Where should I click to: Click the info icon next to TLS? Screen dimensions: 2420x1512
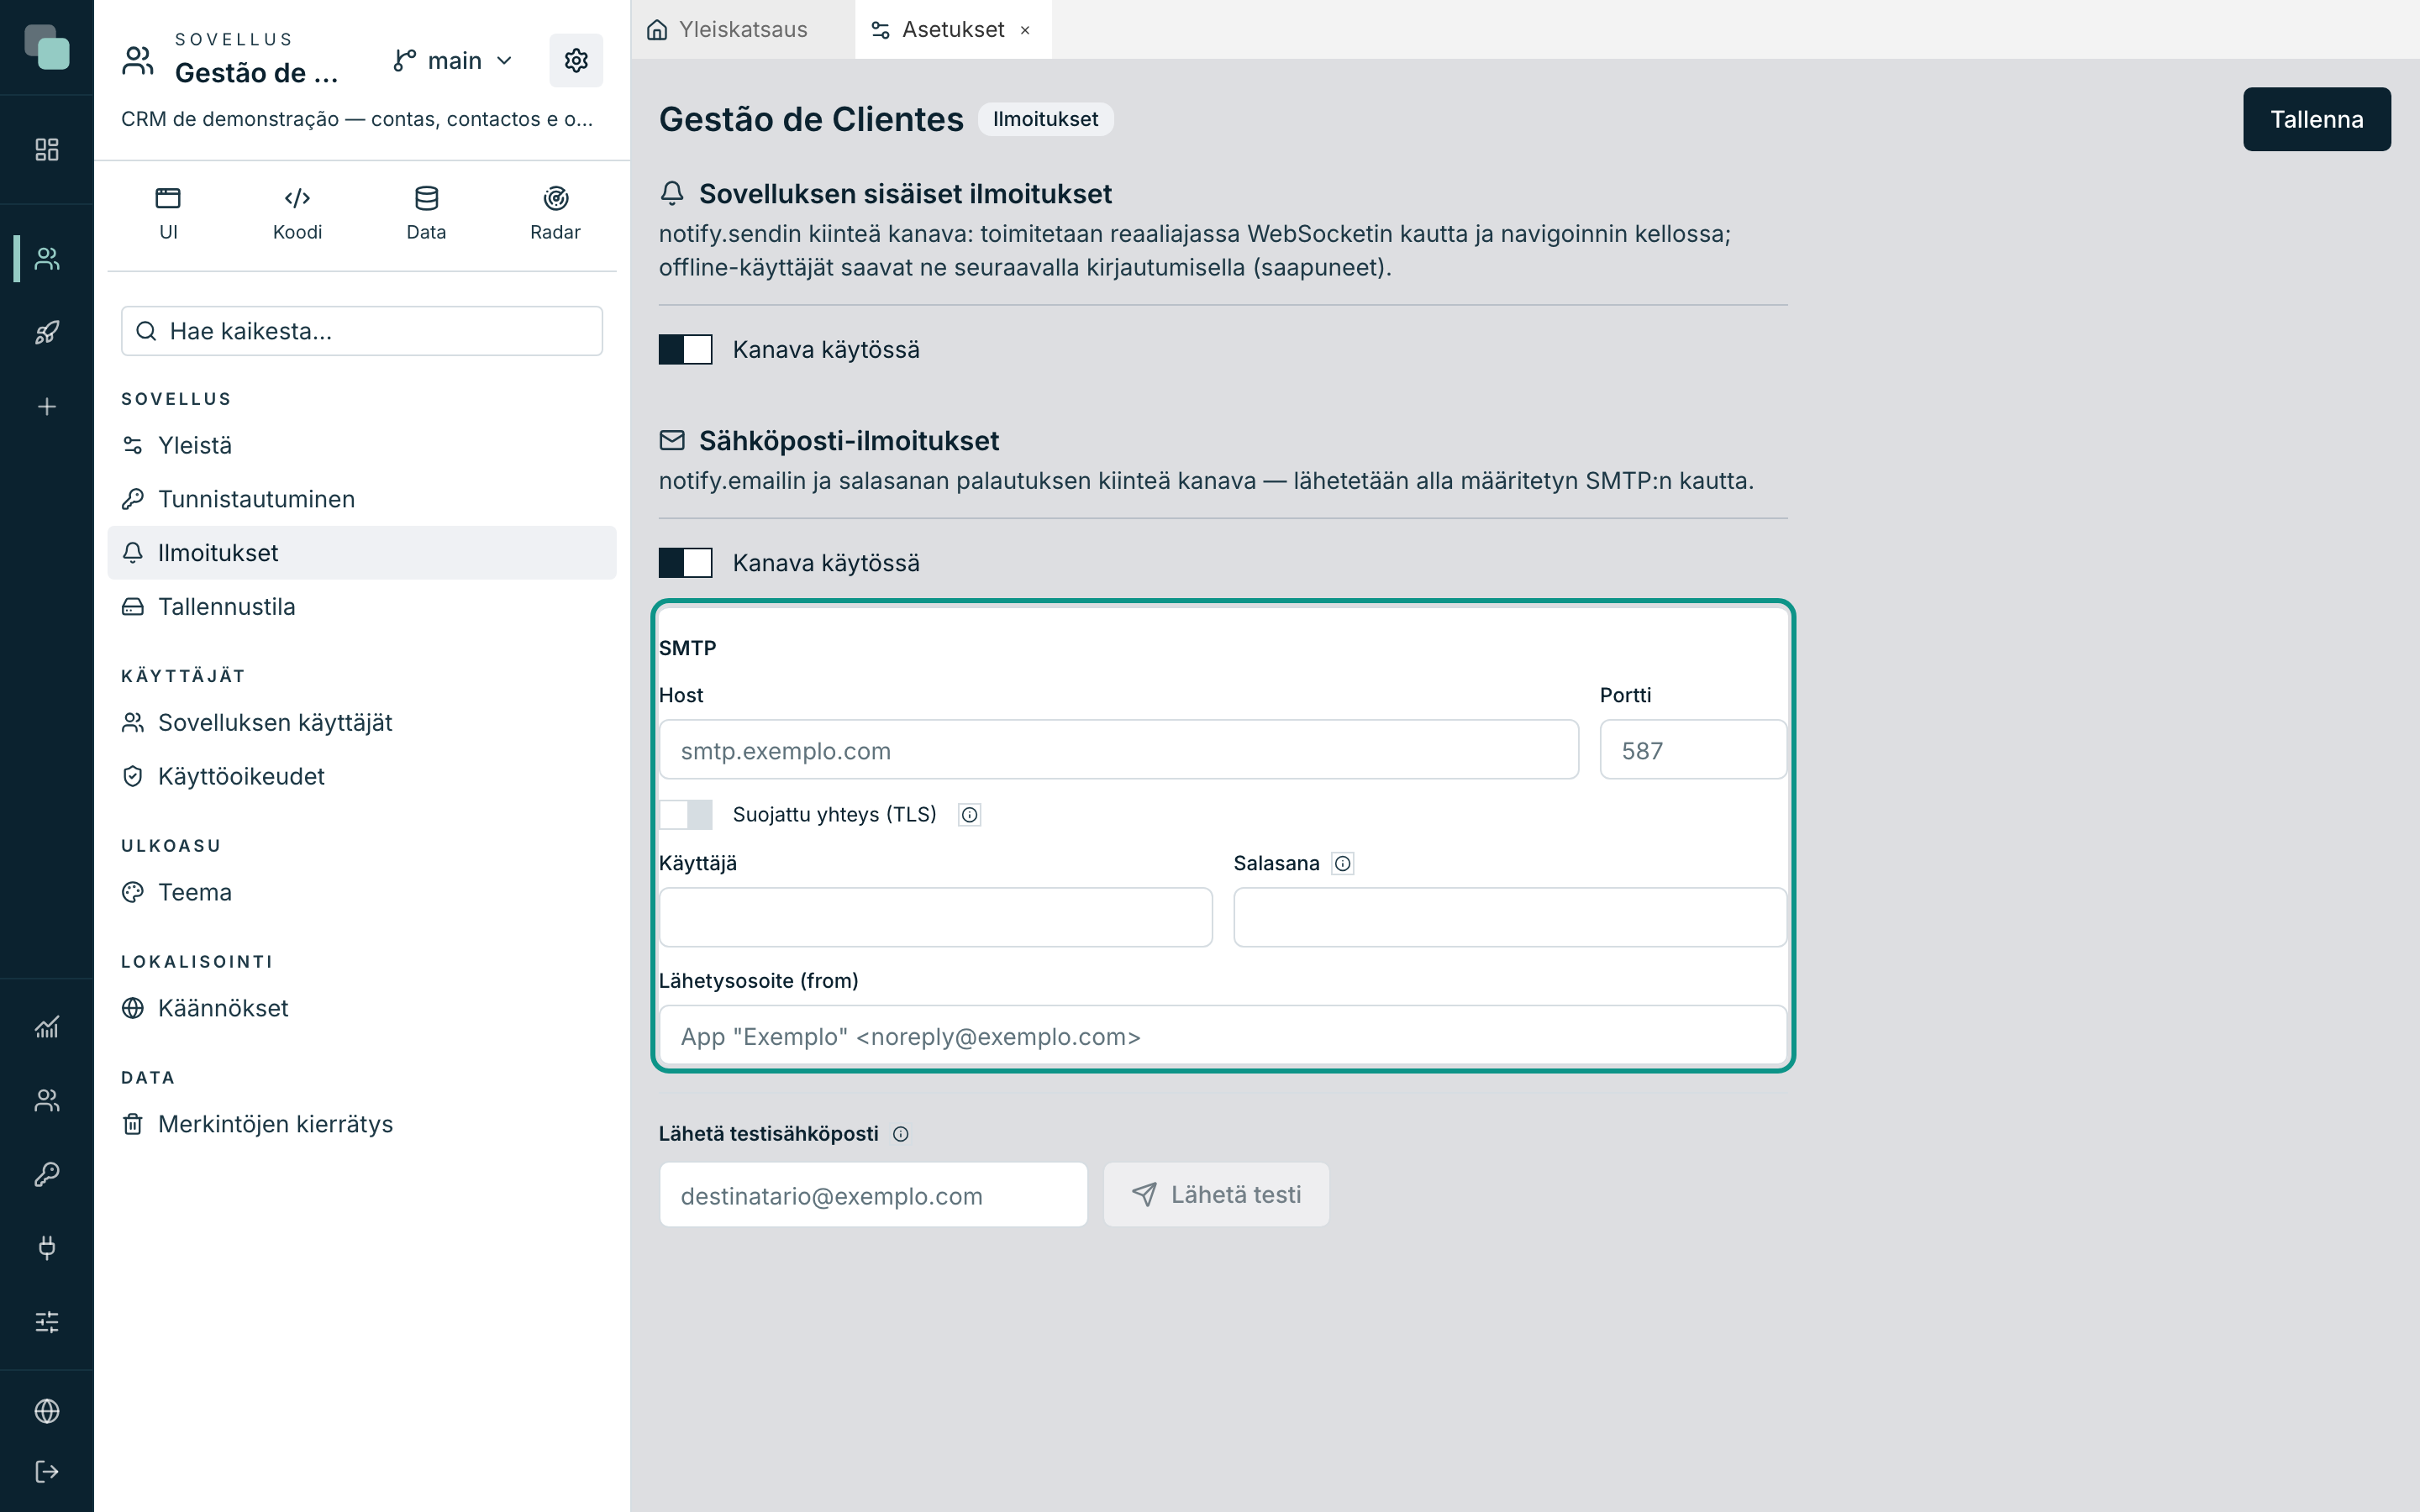coord(969,815)
